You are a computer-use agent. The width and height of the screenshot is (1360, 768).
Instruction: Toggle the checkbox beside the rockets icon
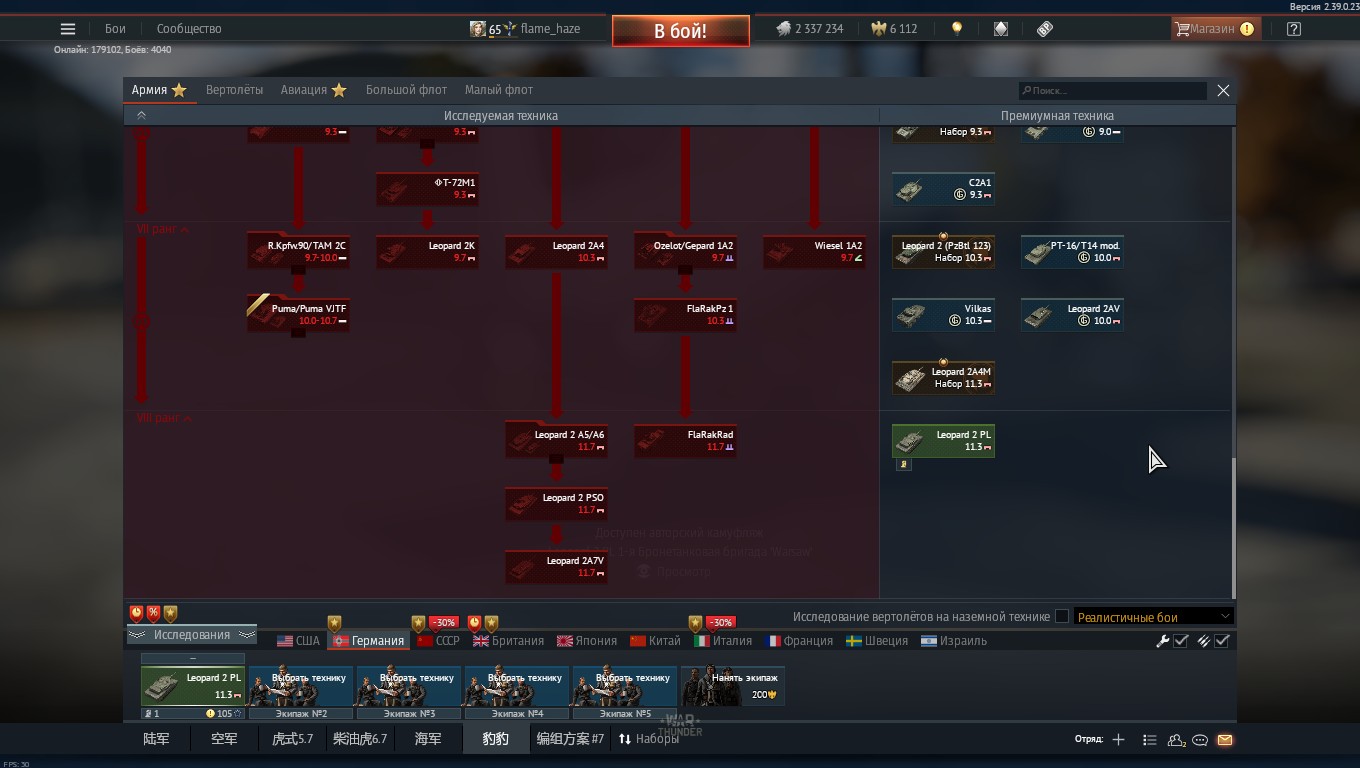pyautogui.click(x=1222, y=641)
